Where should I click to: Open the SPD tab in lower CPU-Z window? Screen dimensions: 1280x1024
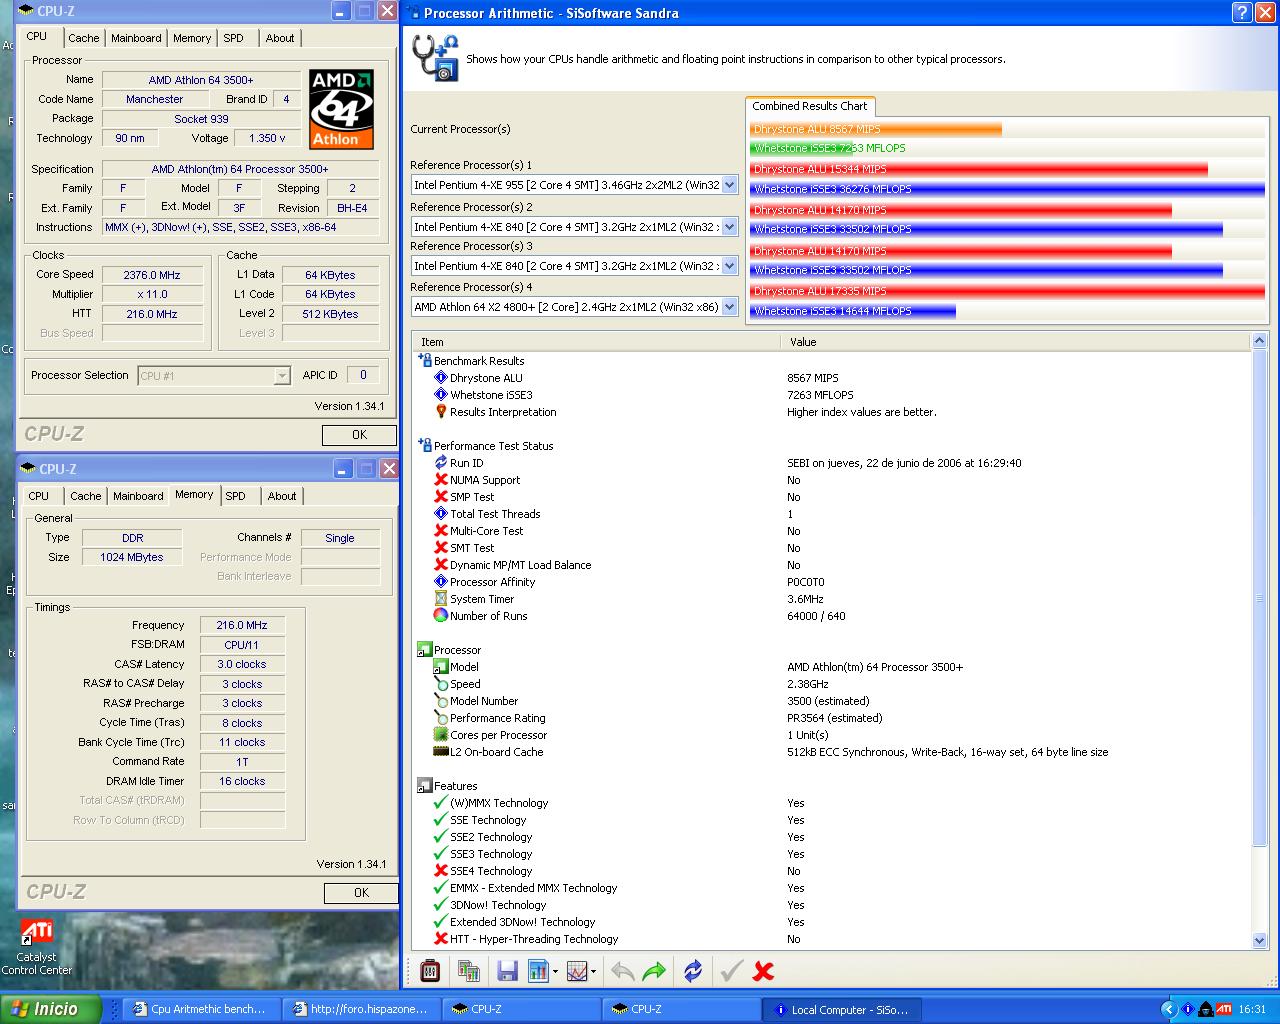236,496
